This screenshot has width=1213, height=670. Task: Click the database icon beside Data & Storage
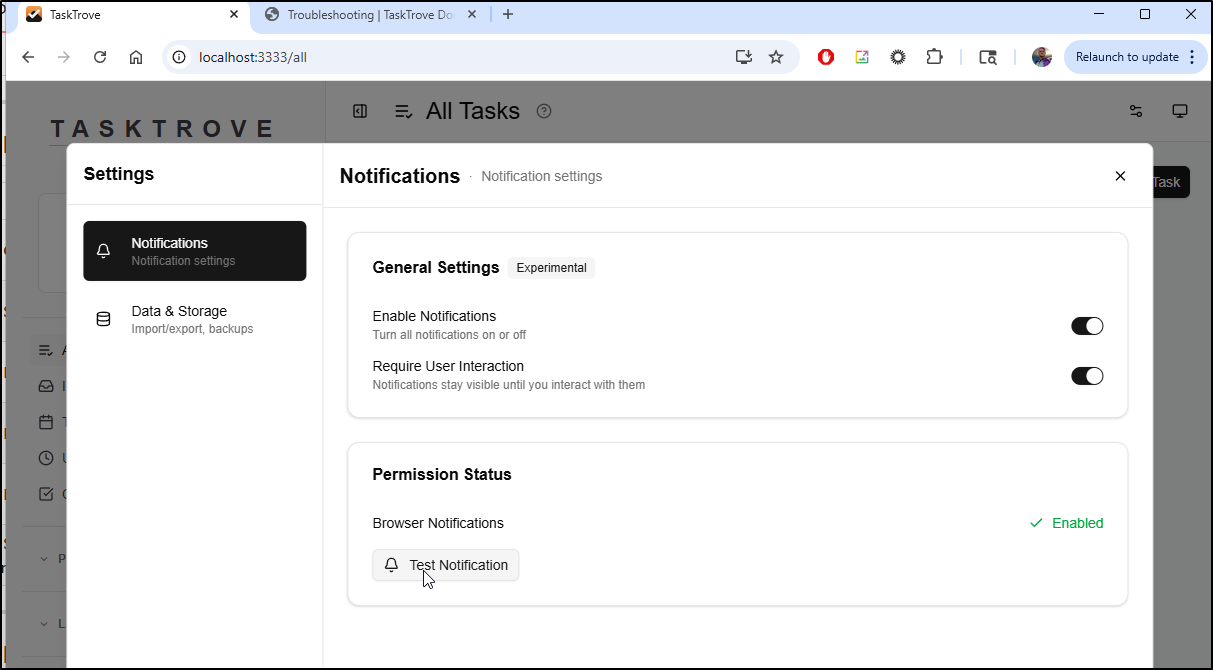(x=103, y=319)
